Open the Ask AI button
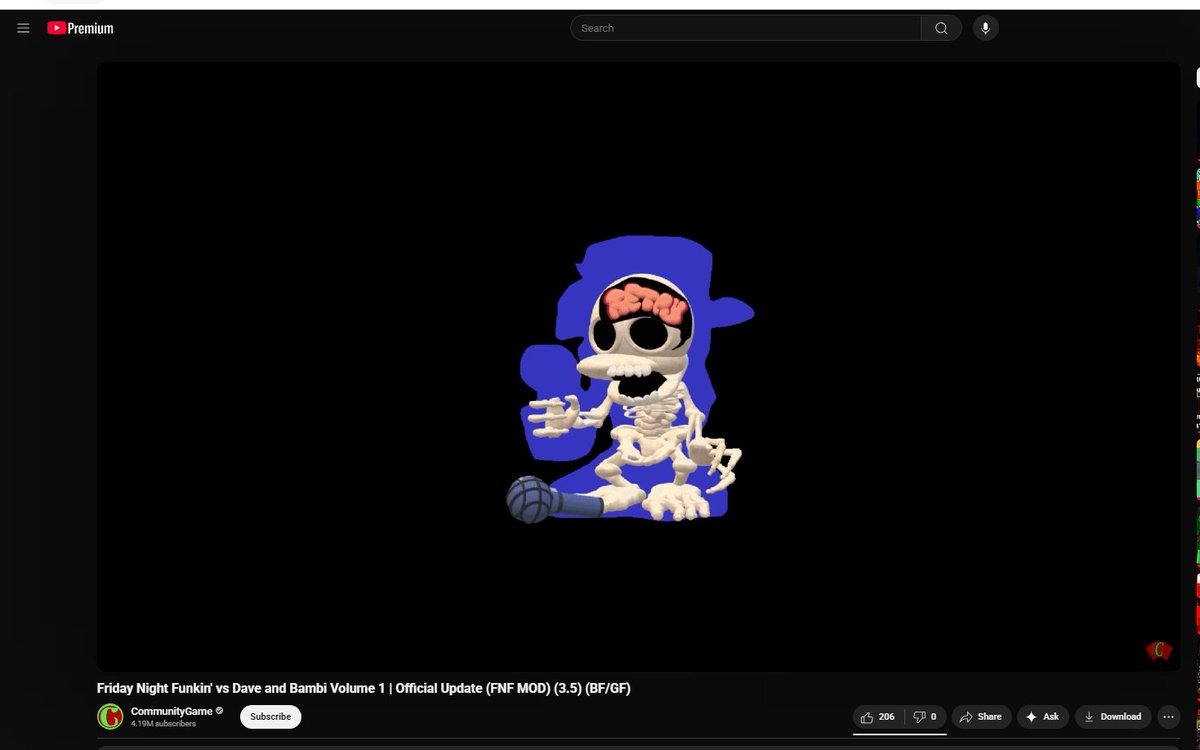 coord(1043,717)
